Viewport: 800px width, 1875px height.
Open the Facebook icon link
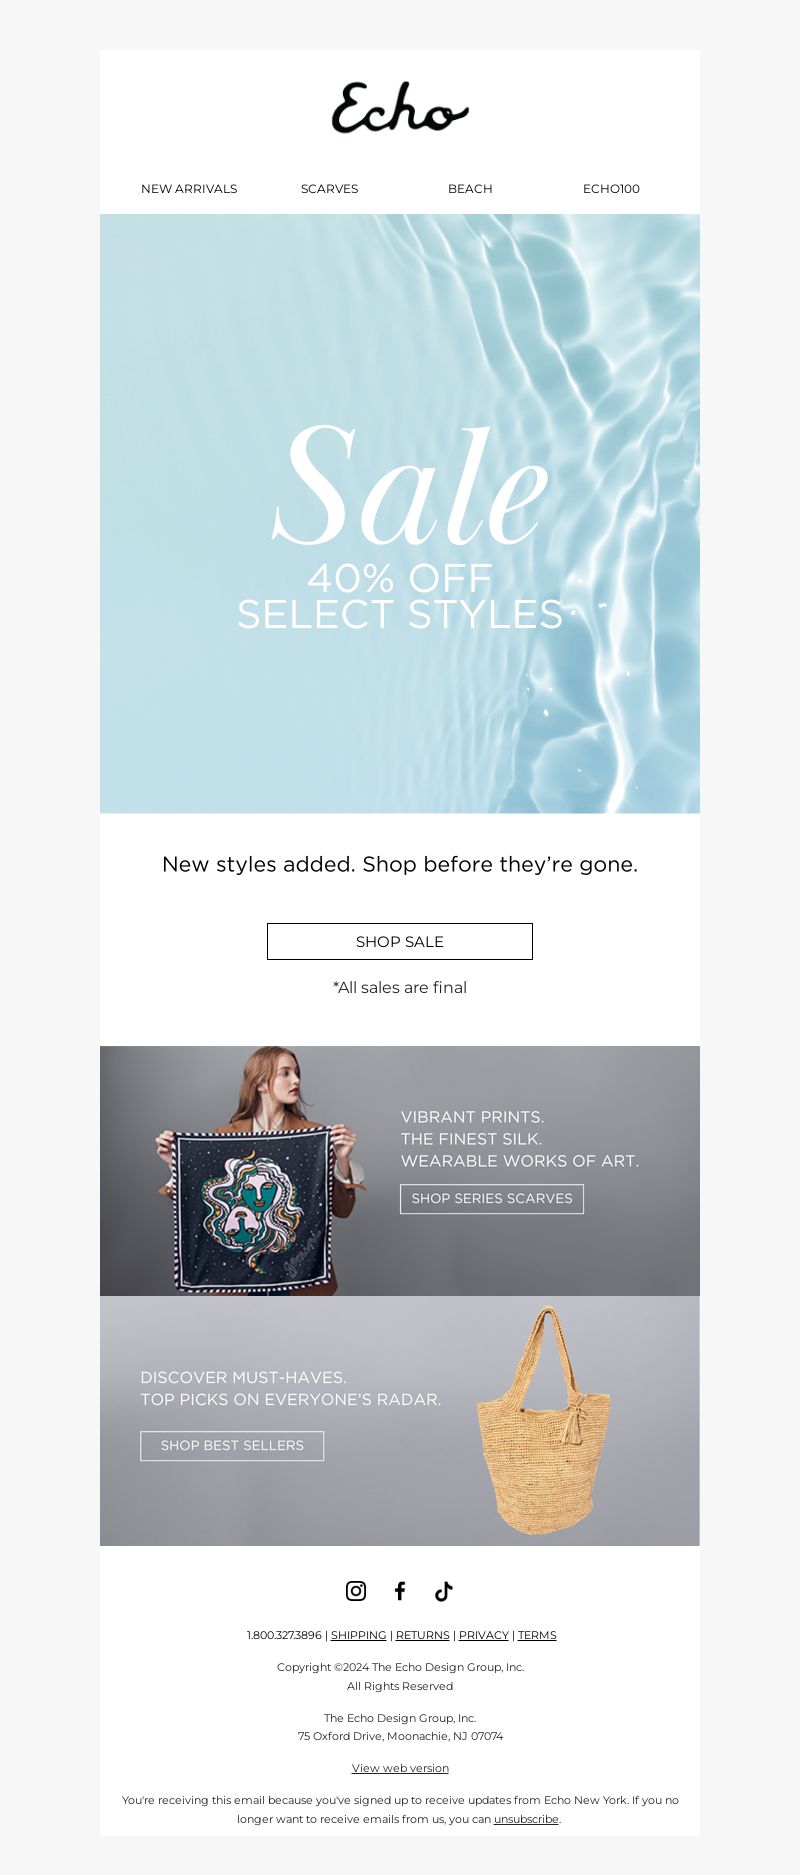point(400,1590)
